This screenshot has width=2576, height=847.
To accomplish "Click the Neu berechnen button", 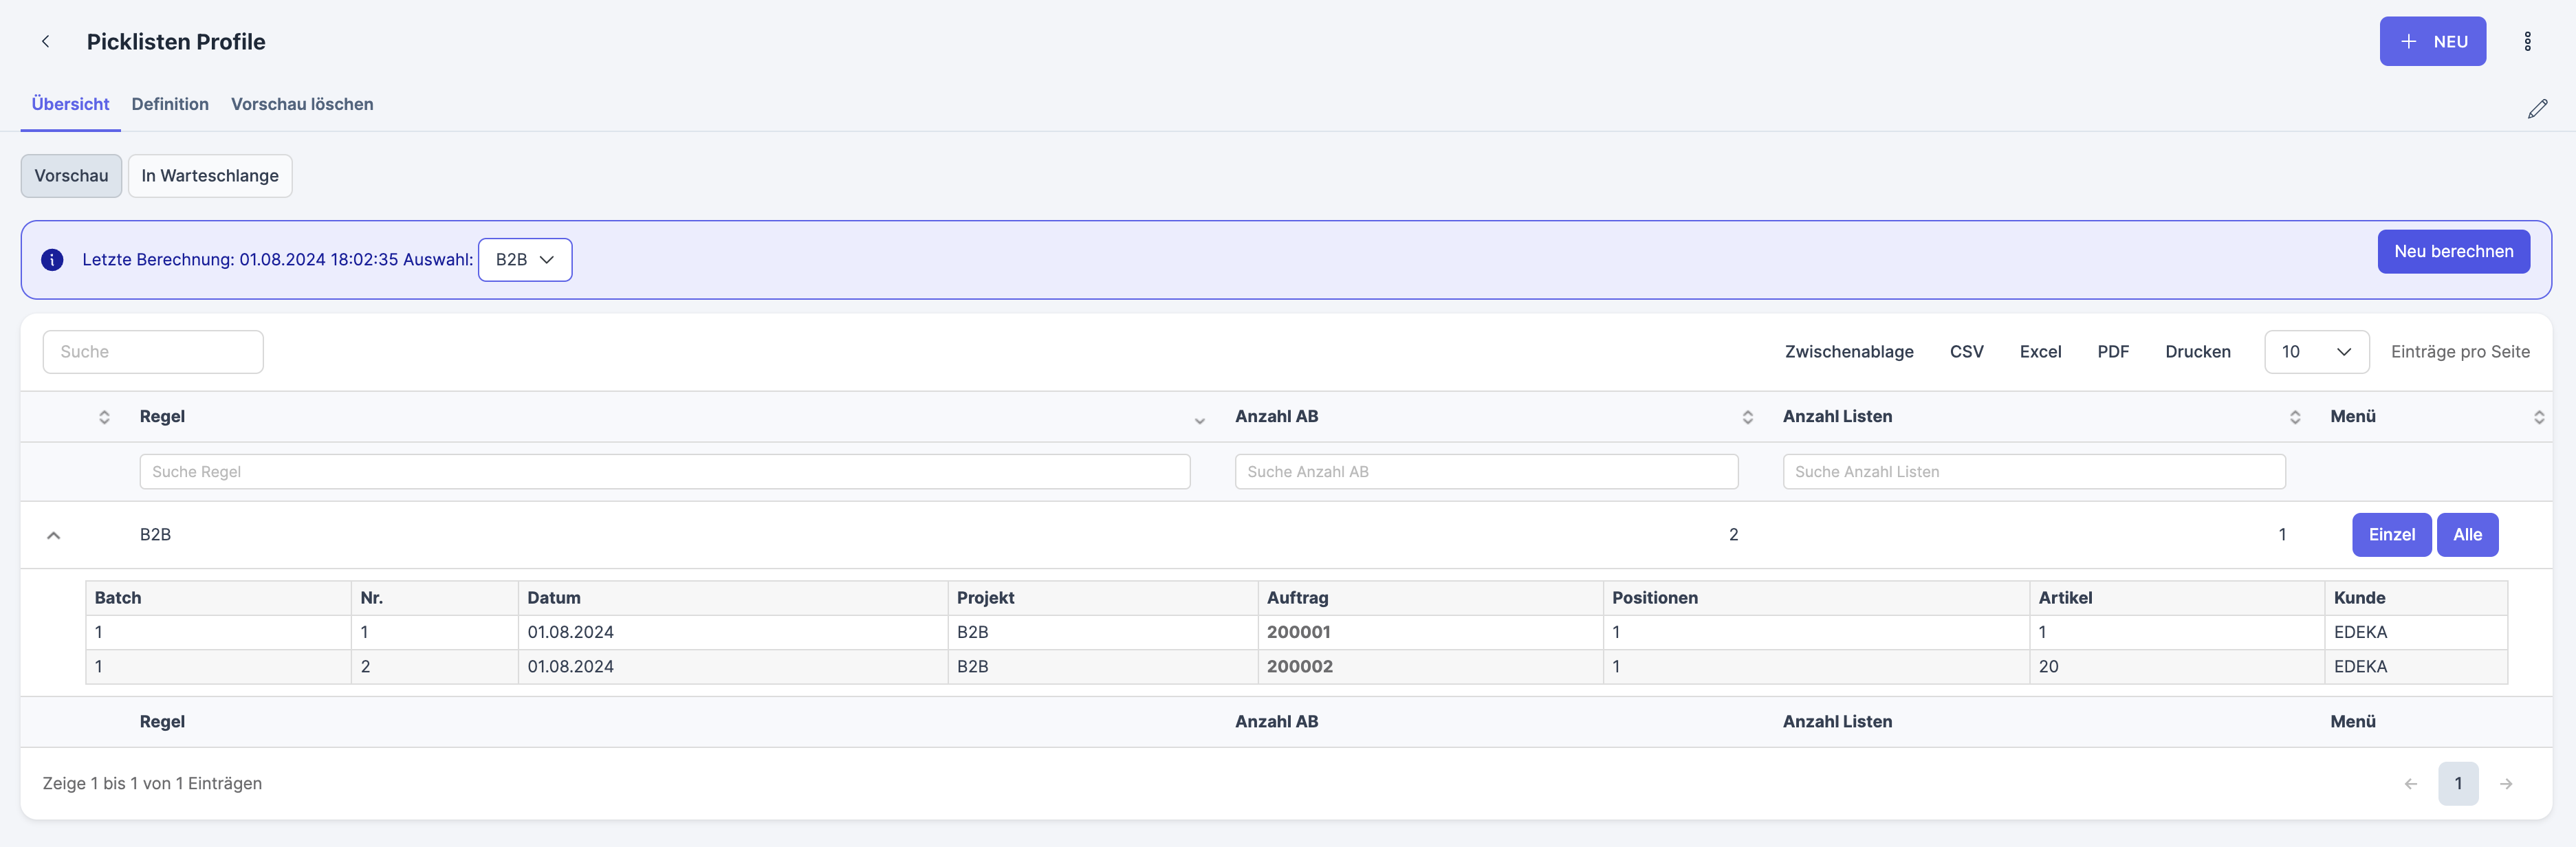I will (2453, 252).
